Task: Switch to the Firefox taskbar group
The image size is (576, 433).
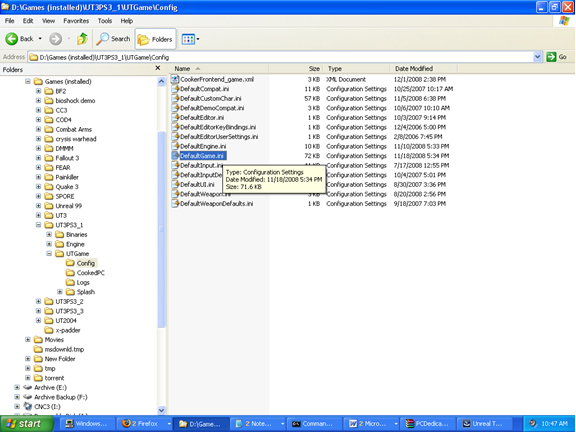Action: pos(144,424)
